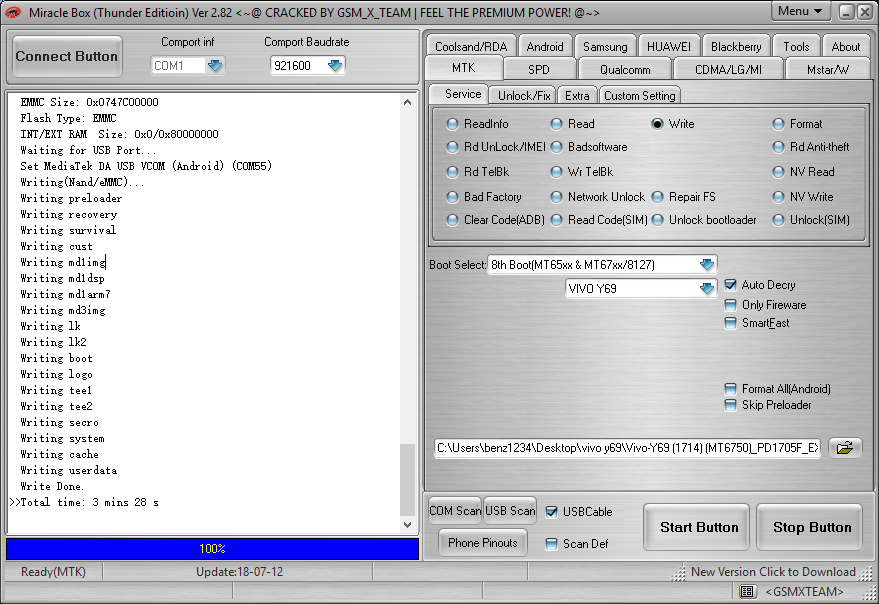Open Phone Pinouts
This screenshot has width=879, height=604.
click(x=483, y=542)
